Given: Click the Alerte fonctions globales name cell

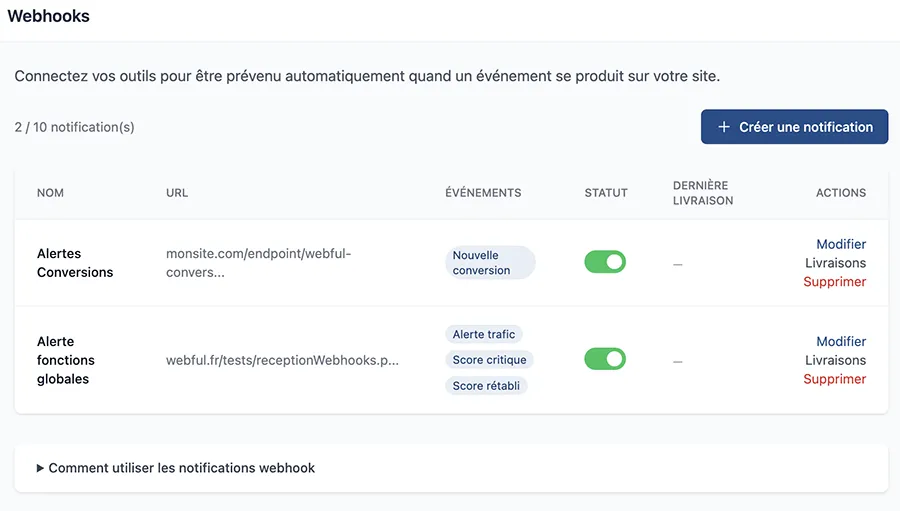Looking at the screenshot, I should 65,360.
